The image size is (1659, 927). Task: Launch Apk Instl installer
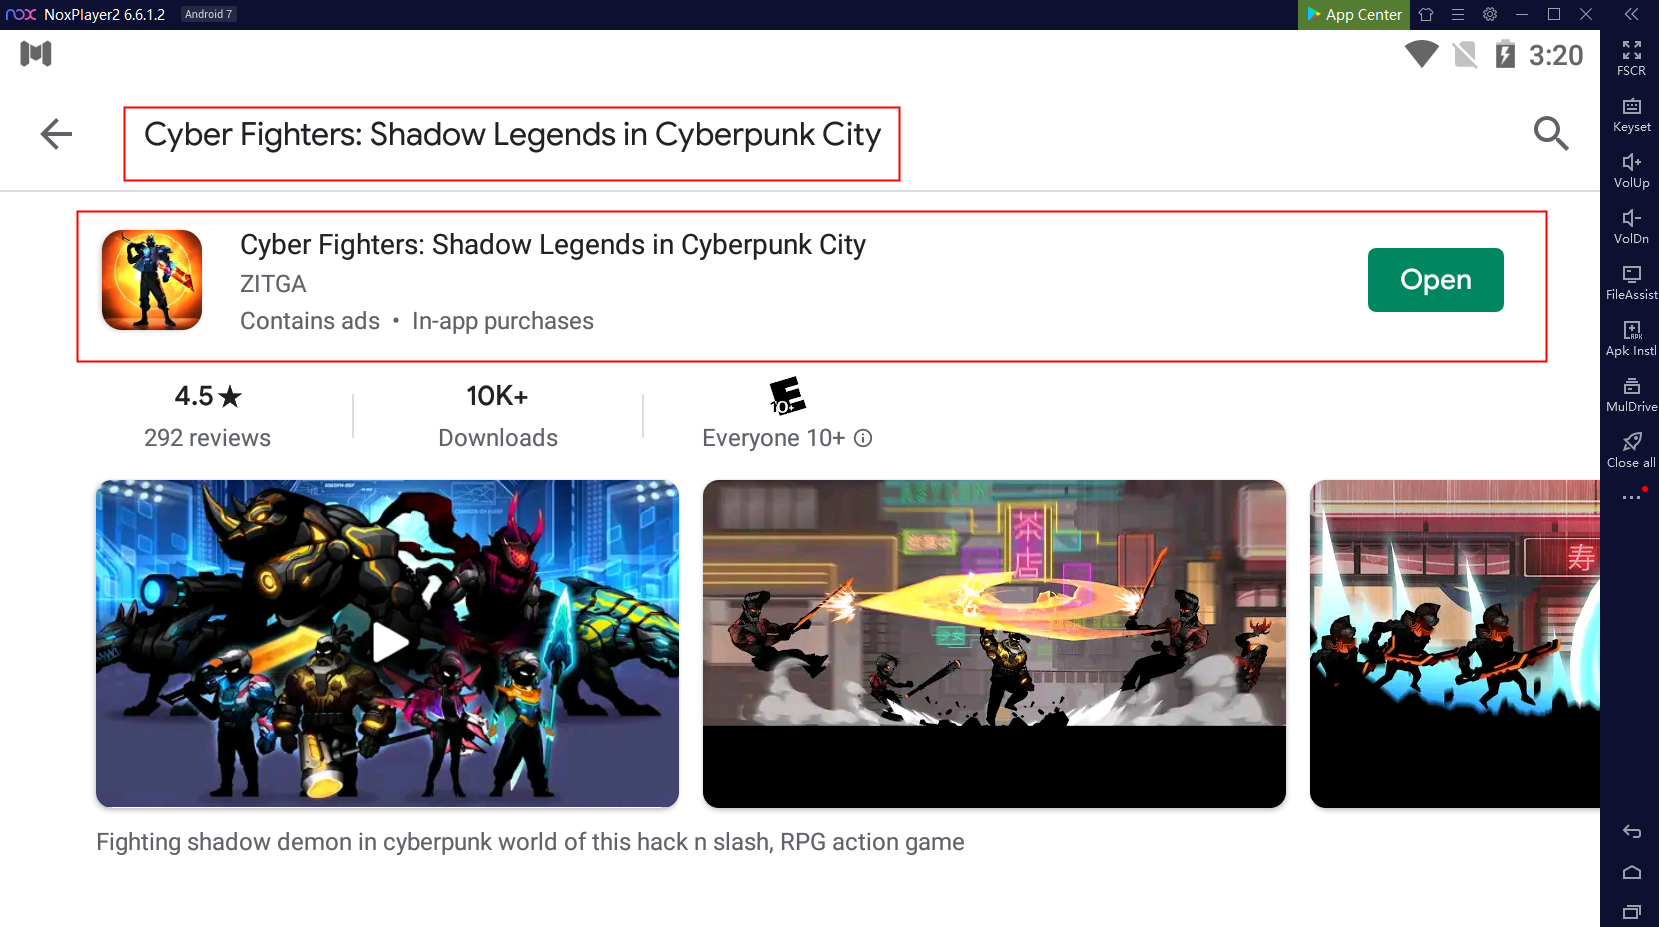(x=1631, y=339)
